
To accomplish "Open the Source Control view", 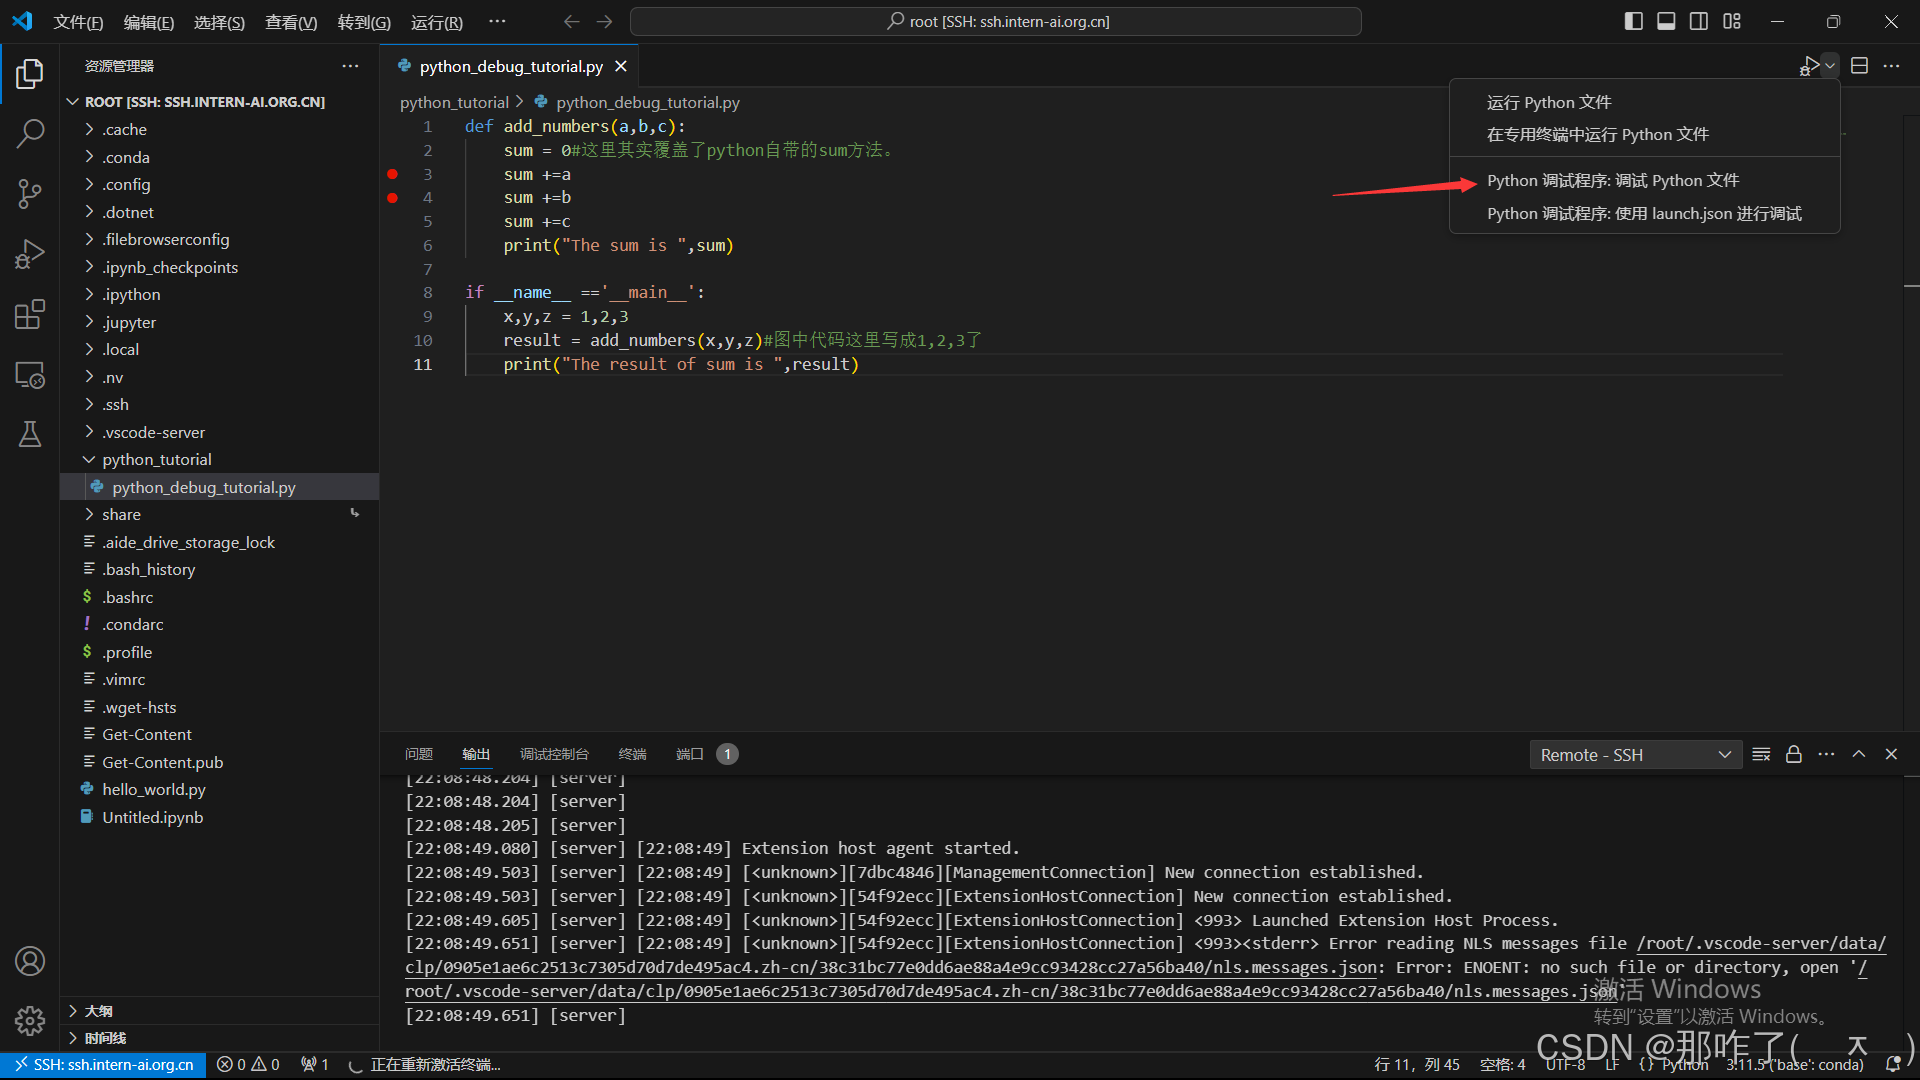I will click(30, 194).
